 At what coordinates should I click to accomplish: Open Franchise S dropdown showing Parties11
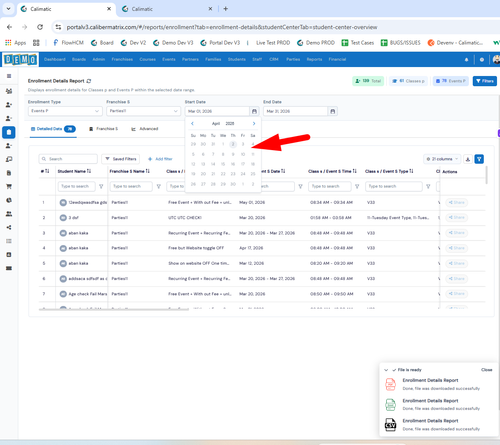coord(143,111)
